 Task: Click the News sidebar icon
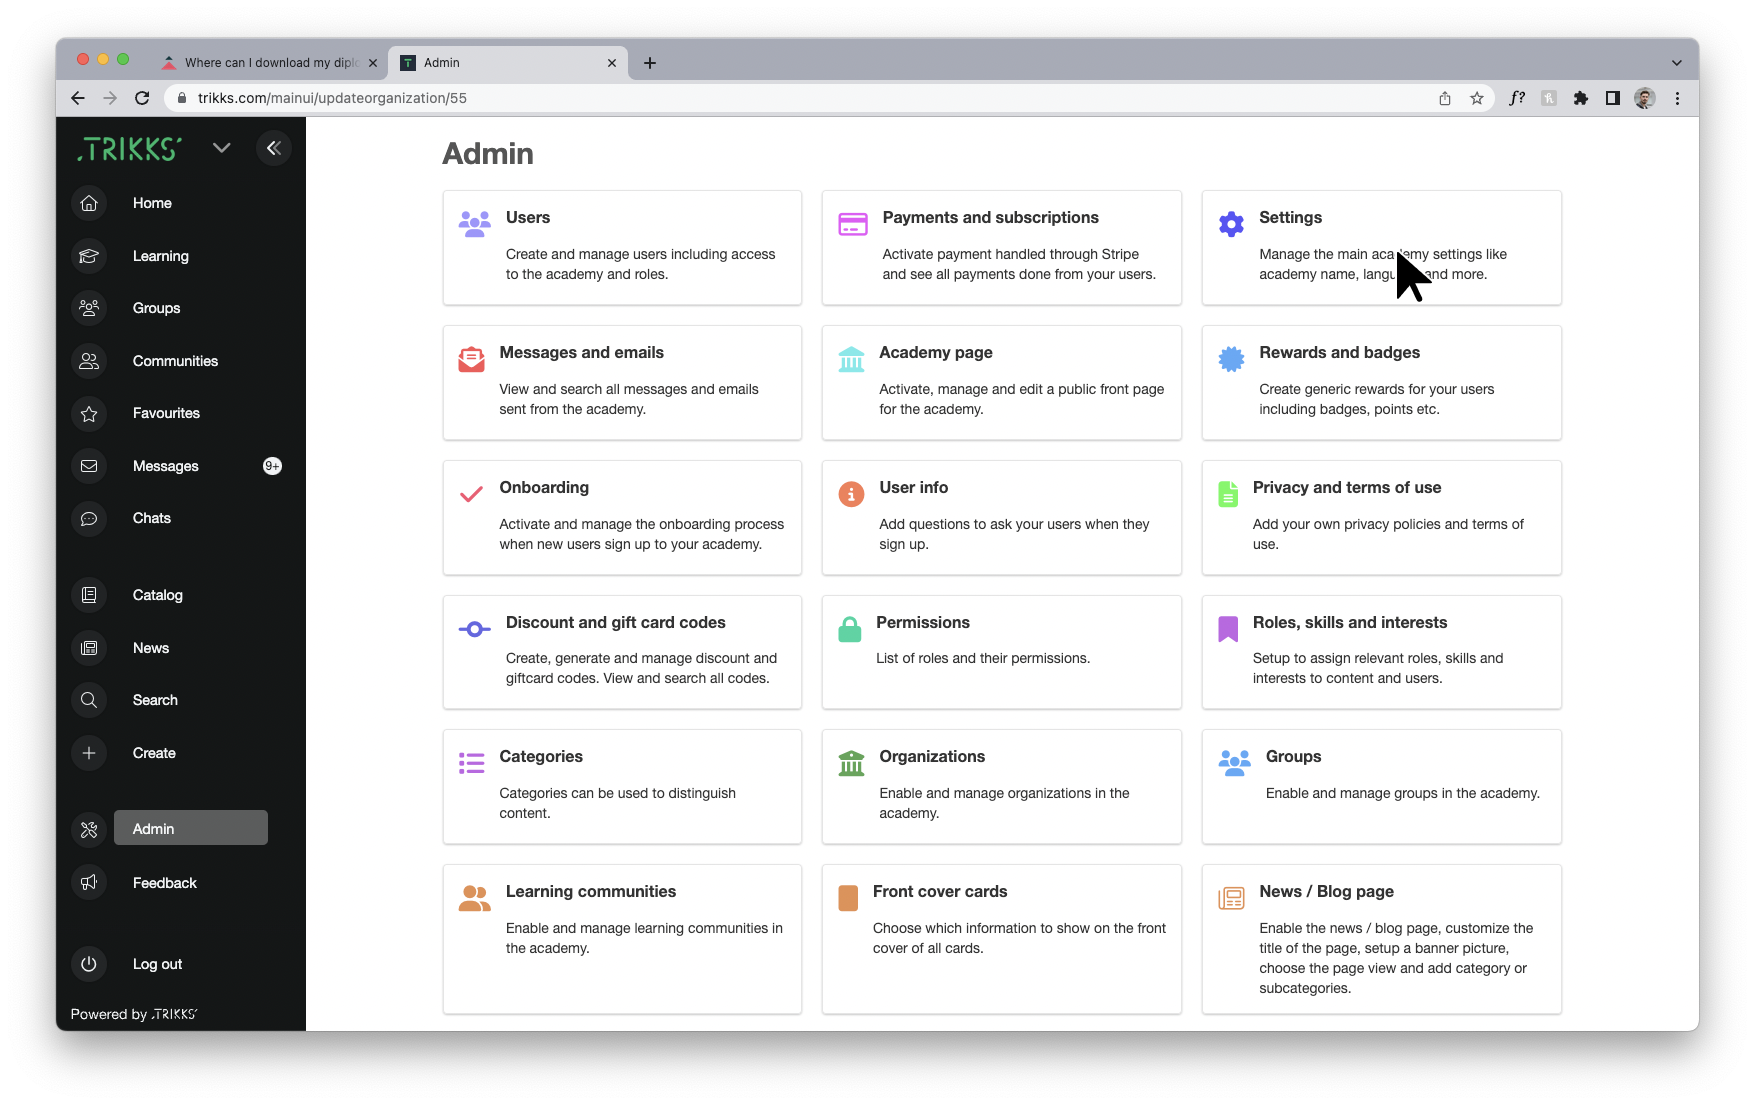(89, 648)
